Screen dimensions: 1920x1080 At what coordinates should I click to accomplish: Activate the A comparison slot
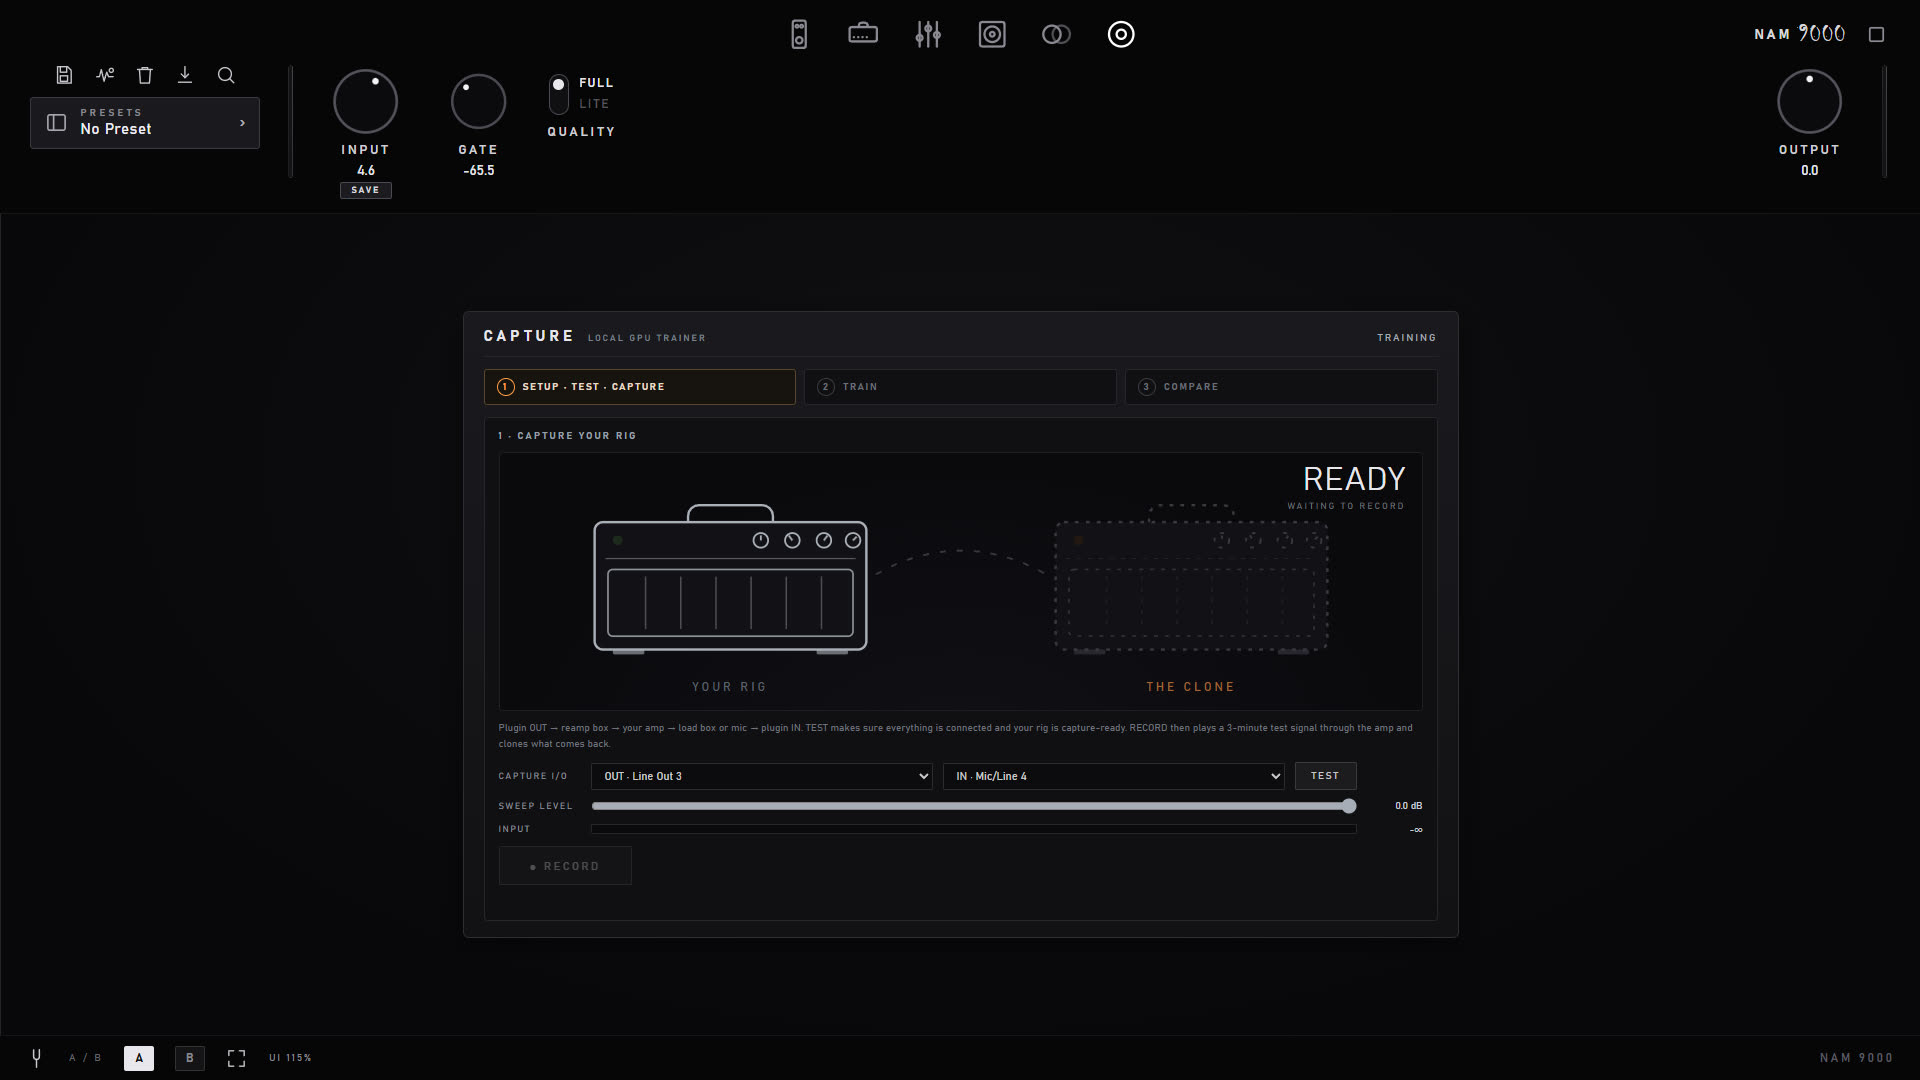[139, 1058]
